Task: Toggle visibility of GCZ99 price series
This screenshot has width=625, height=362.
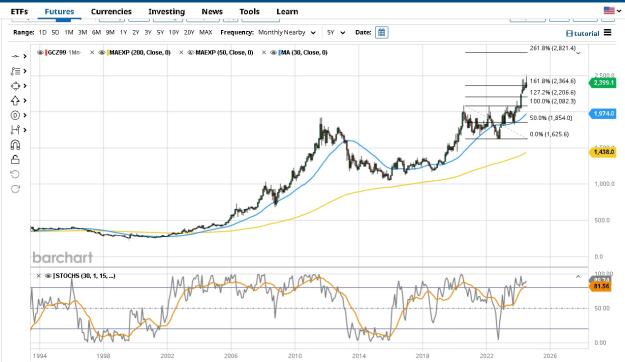Action: [x=40, y=52]
